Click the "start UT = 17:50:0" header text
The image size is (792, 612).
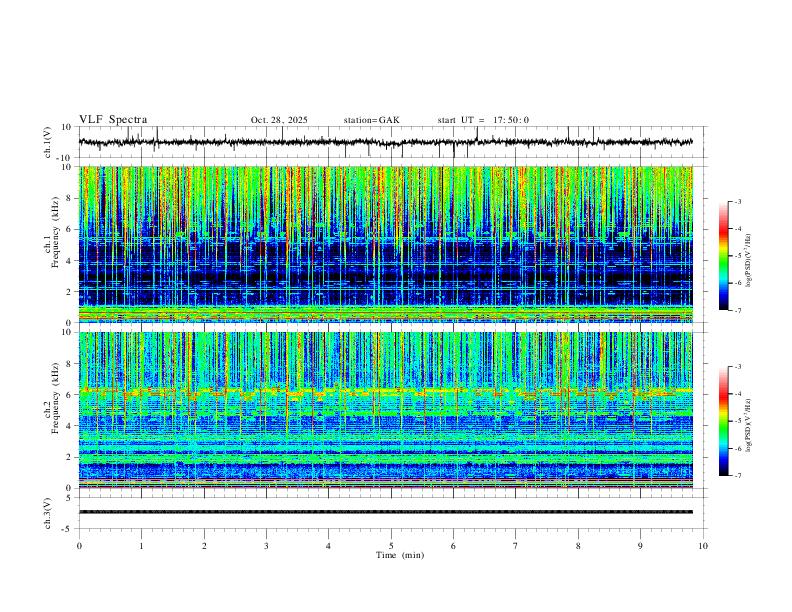(483, 120)
